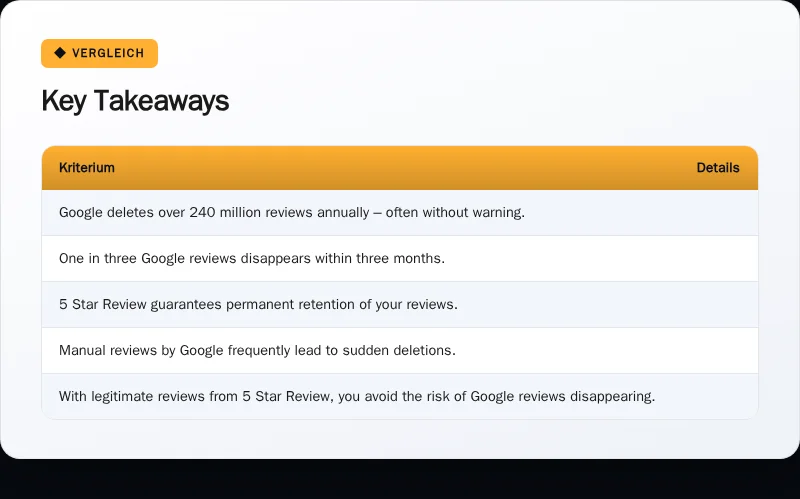
Task: Click the Details column header
Action: click(718, 168)
